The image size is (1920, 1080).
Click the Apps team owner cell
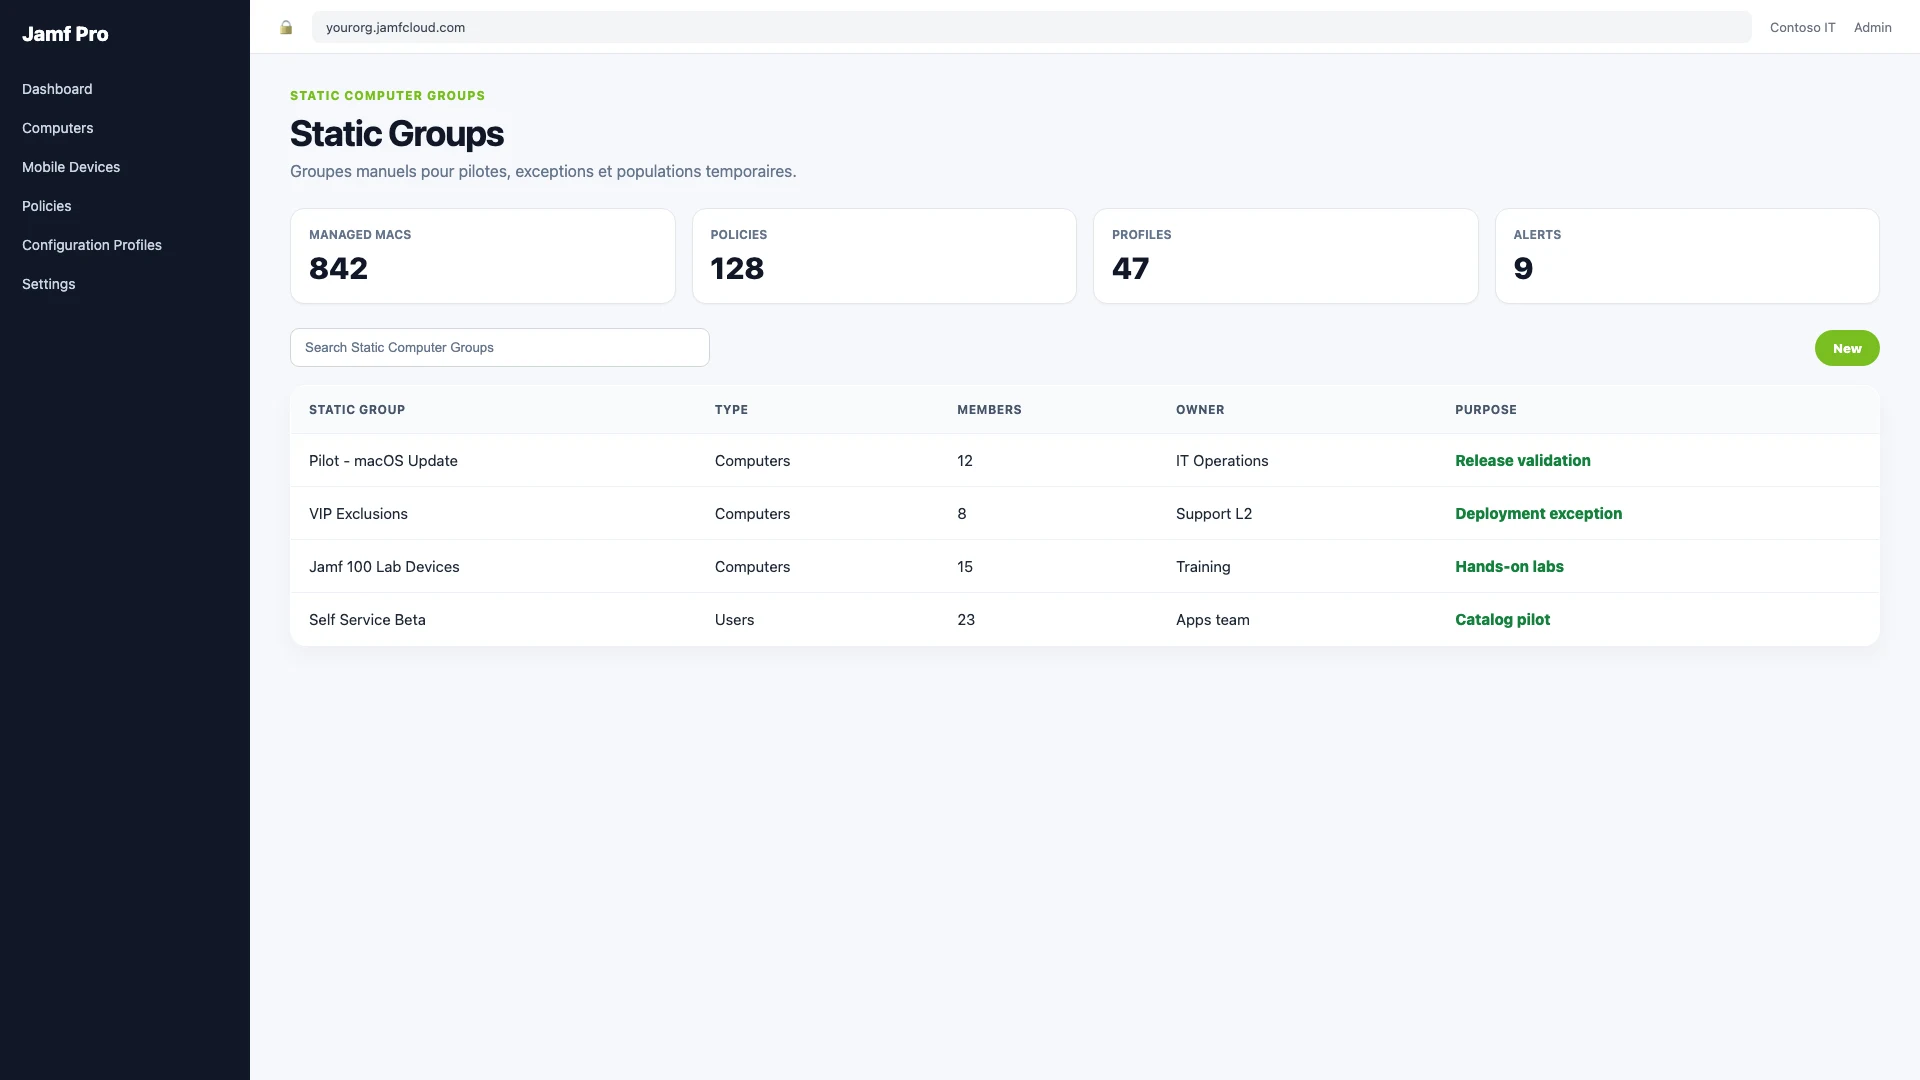(1213, 619)
